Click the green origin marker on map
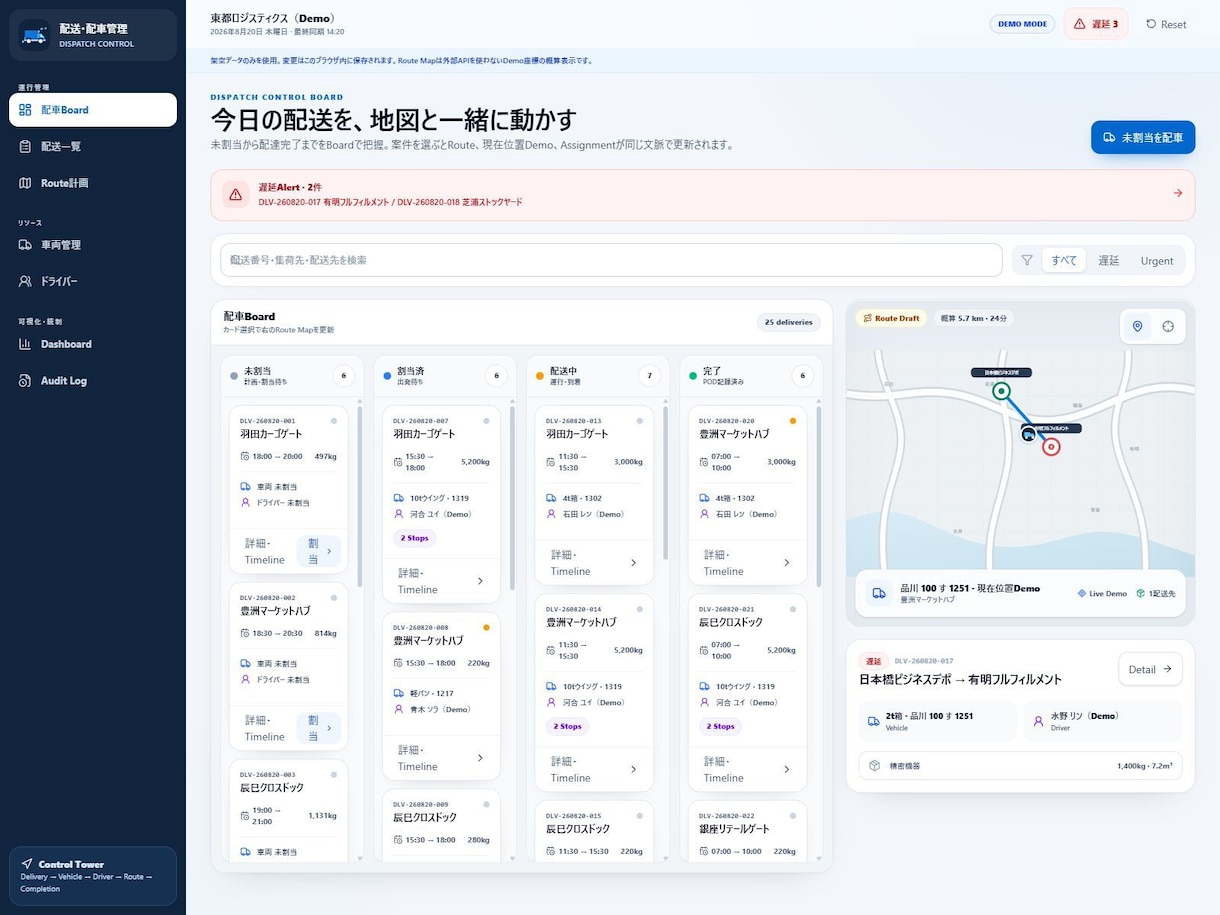This screenshot has height=915, width=1220. pyautogui.click(x=1002, y=392)
